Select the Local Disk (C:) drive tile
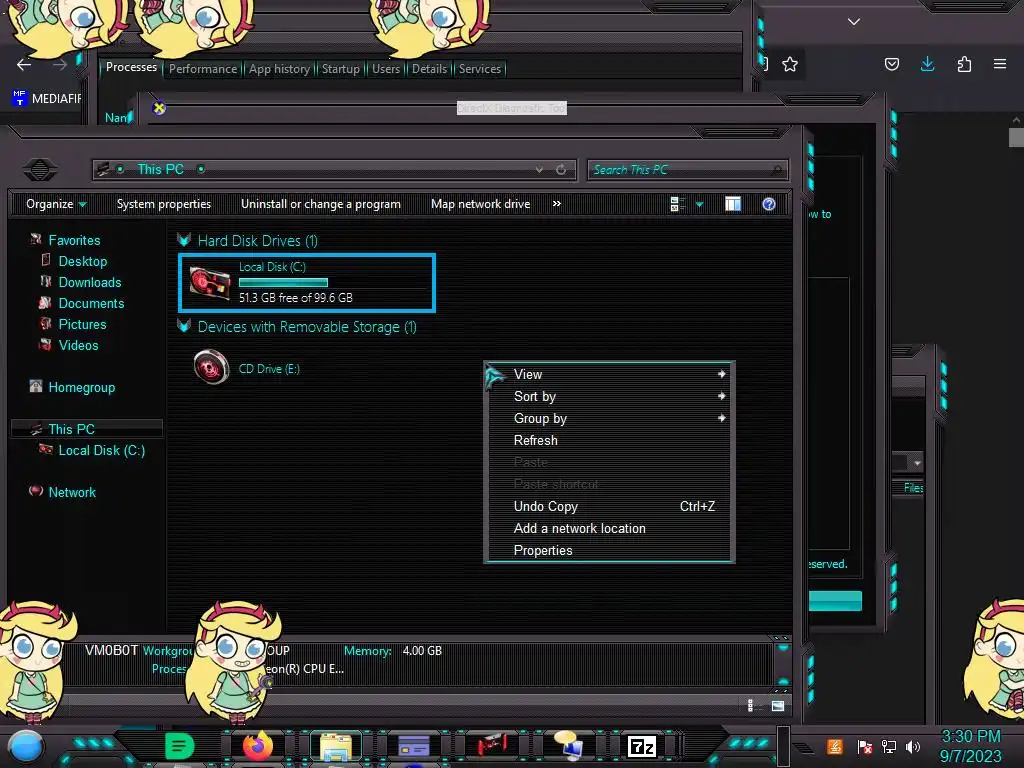 [307, 283]
